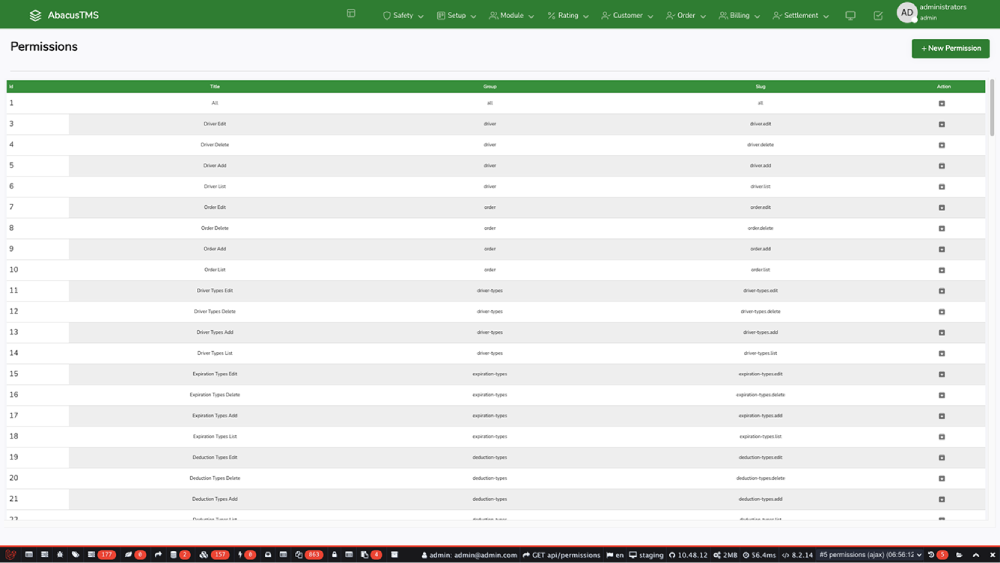Open the monitor icon in top navbar
The height and width of the screenshot is (563, 1000).
(x=850, y=16)
